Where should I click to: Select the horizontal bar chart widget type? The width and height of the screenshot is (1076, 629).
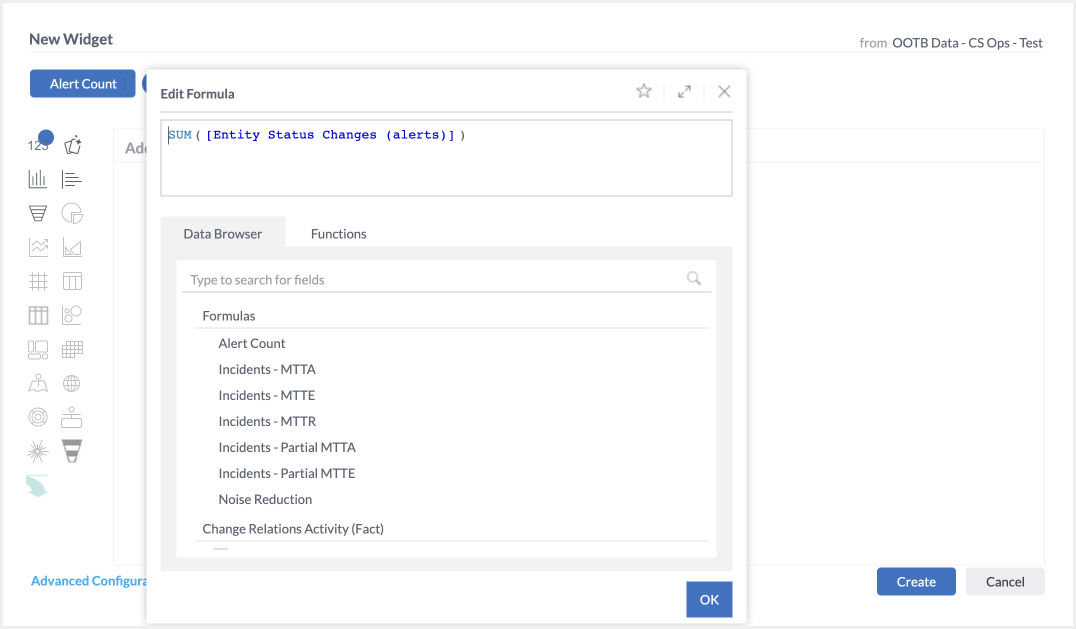tap(72, 179)
